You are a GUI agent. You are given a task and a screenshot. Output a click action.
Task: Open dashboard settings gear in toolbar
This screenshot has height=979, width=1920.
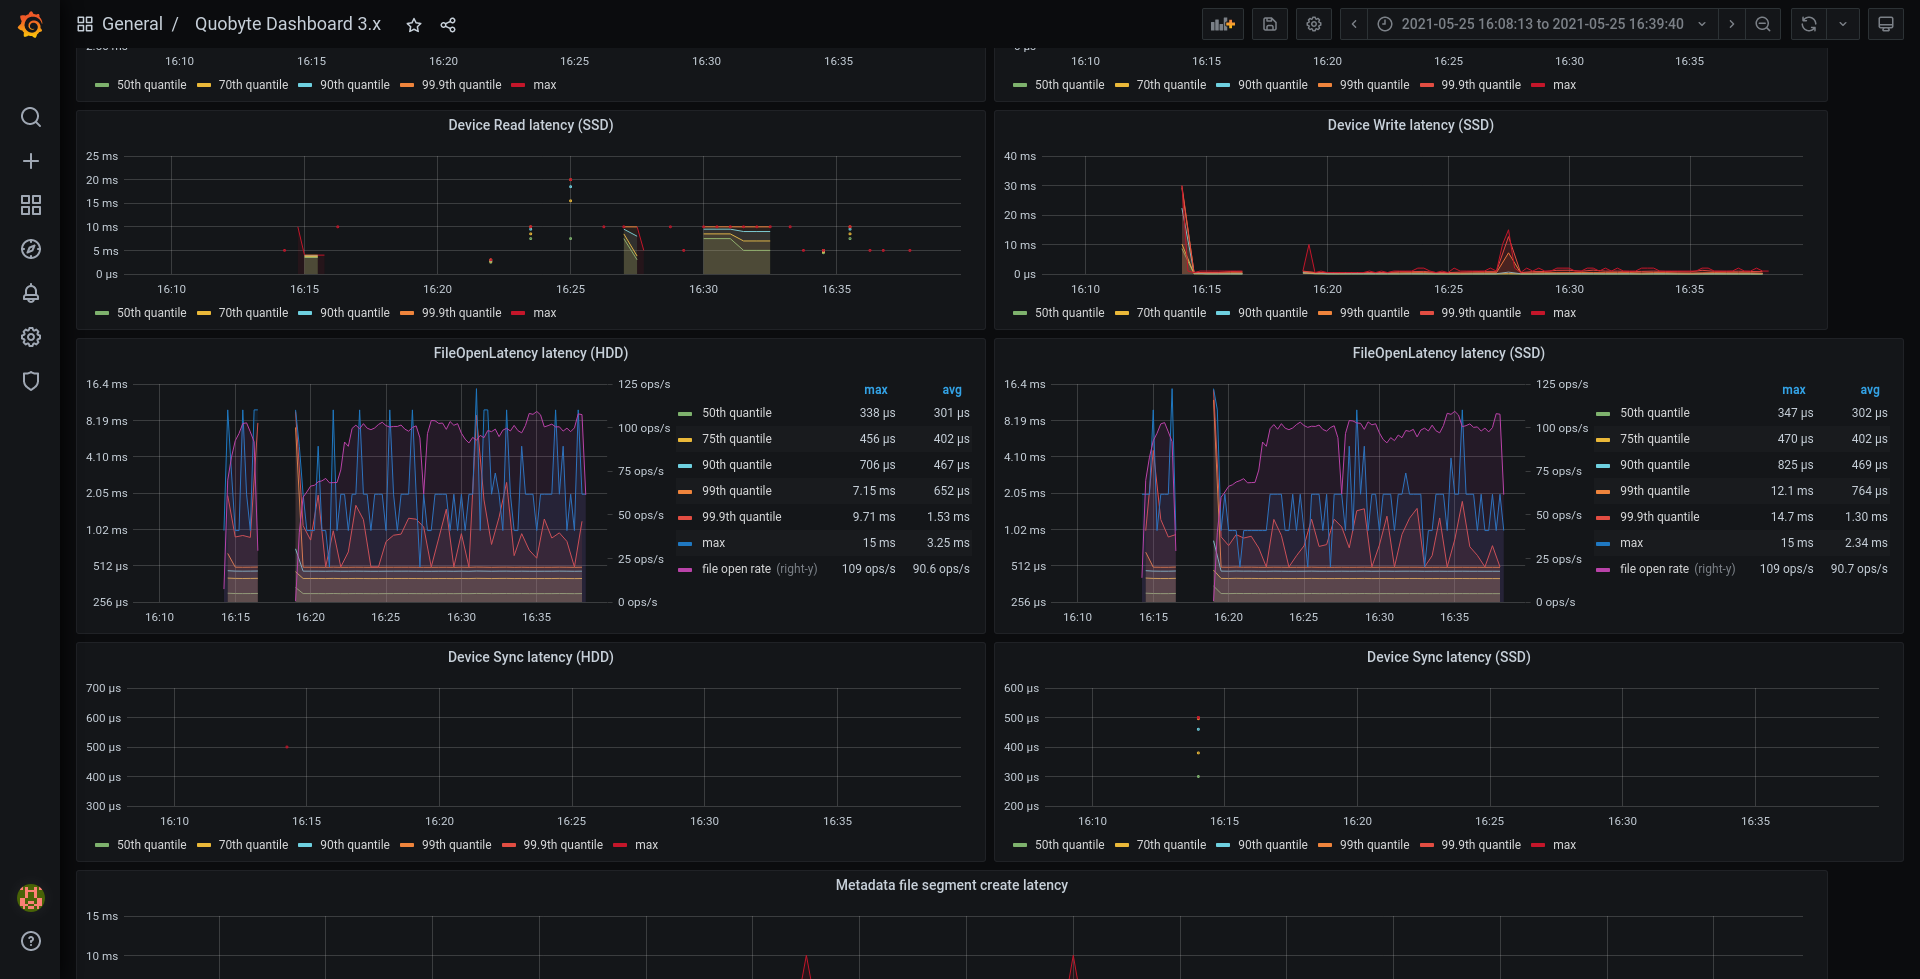click(1314, 24)
